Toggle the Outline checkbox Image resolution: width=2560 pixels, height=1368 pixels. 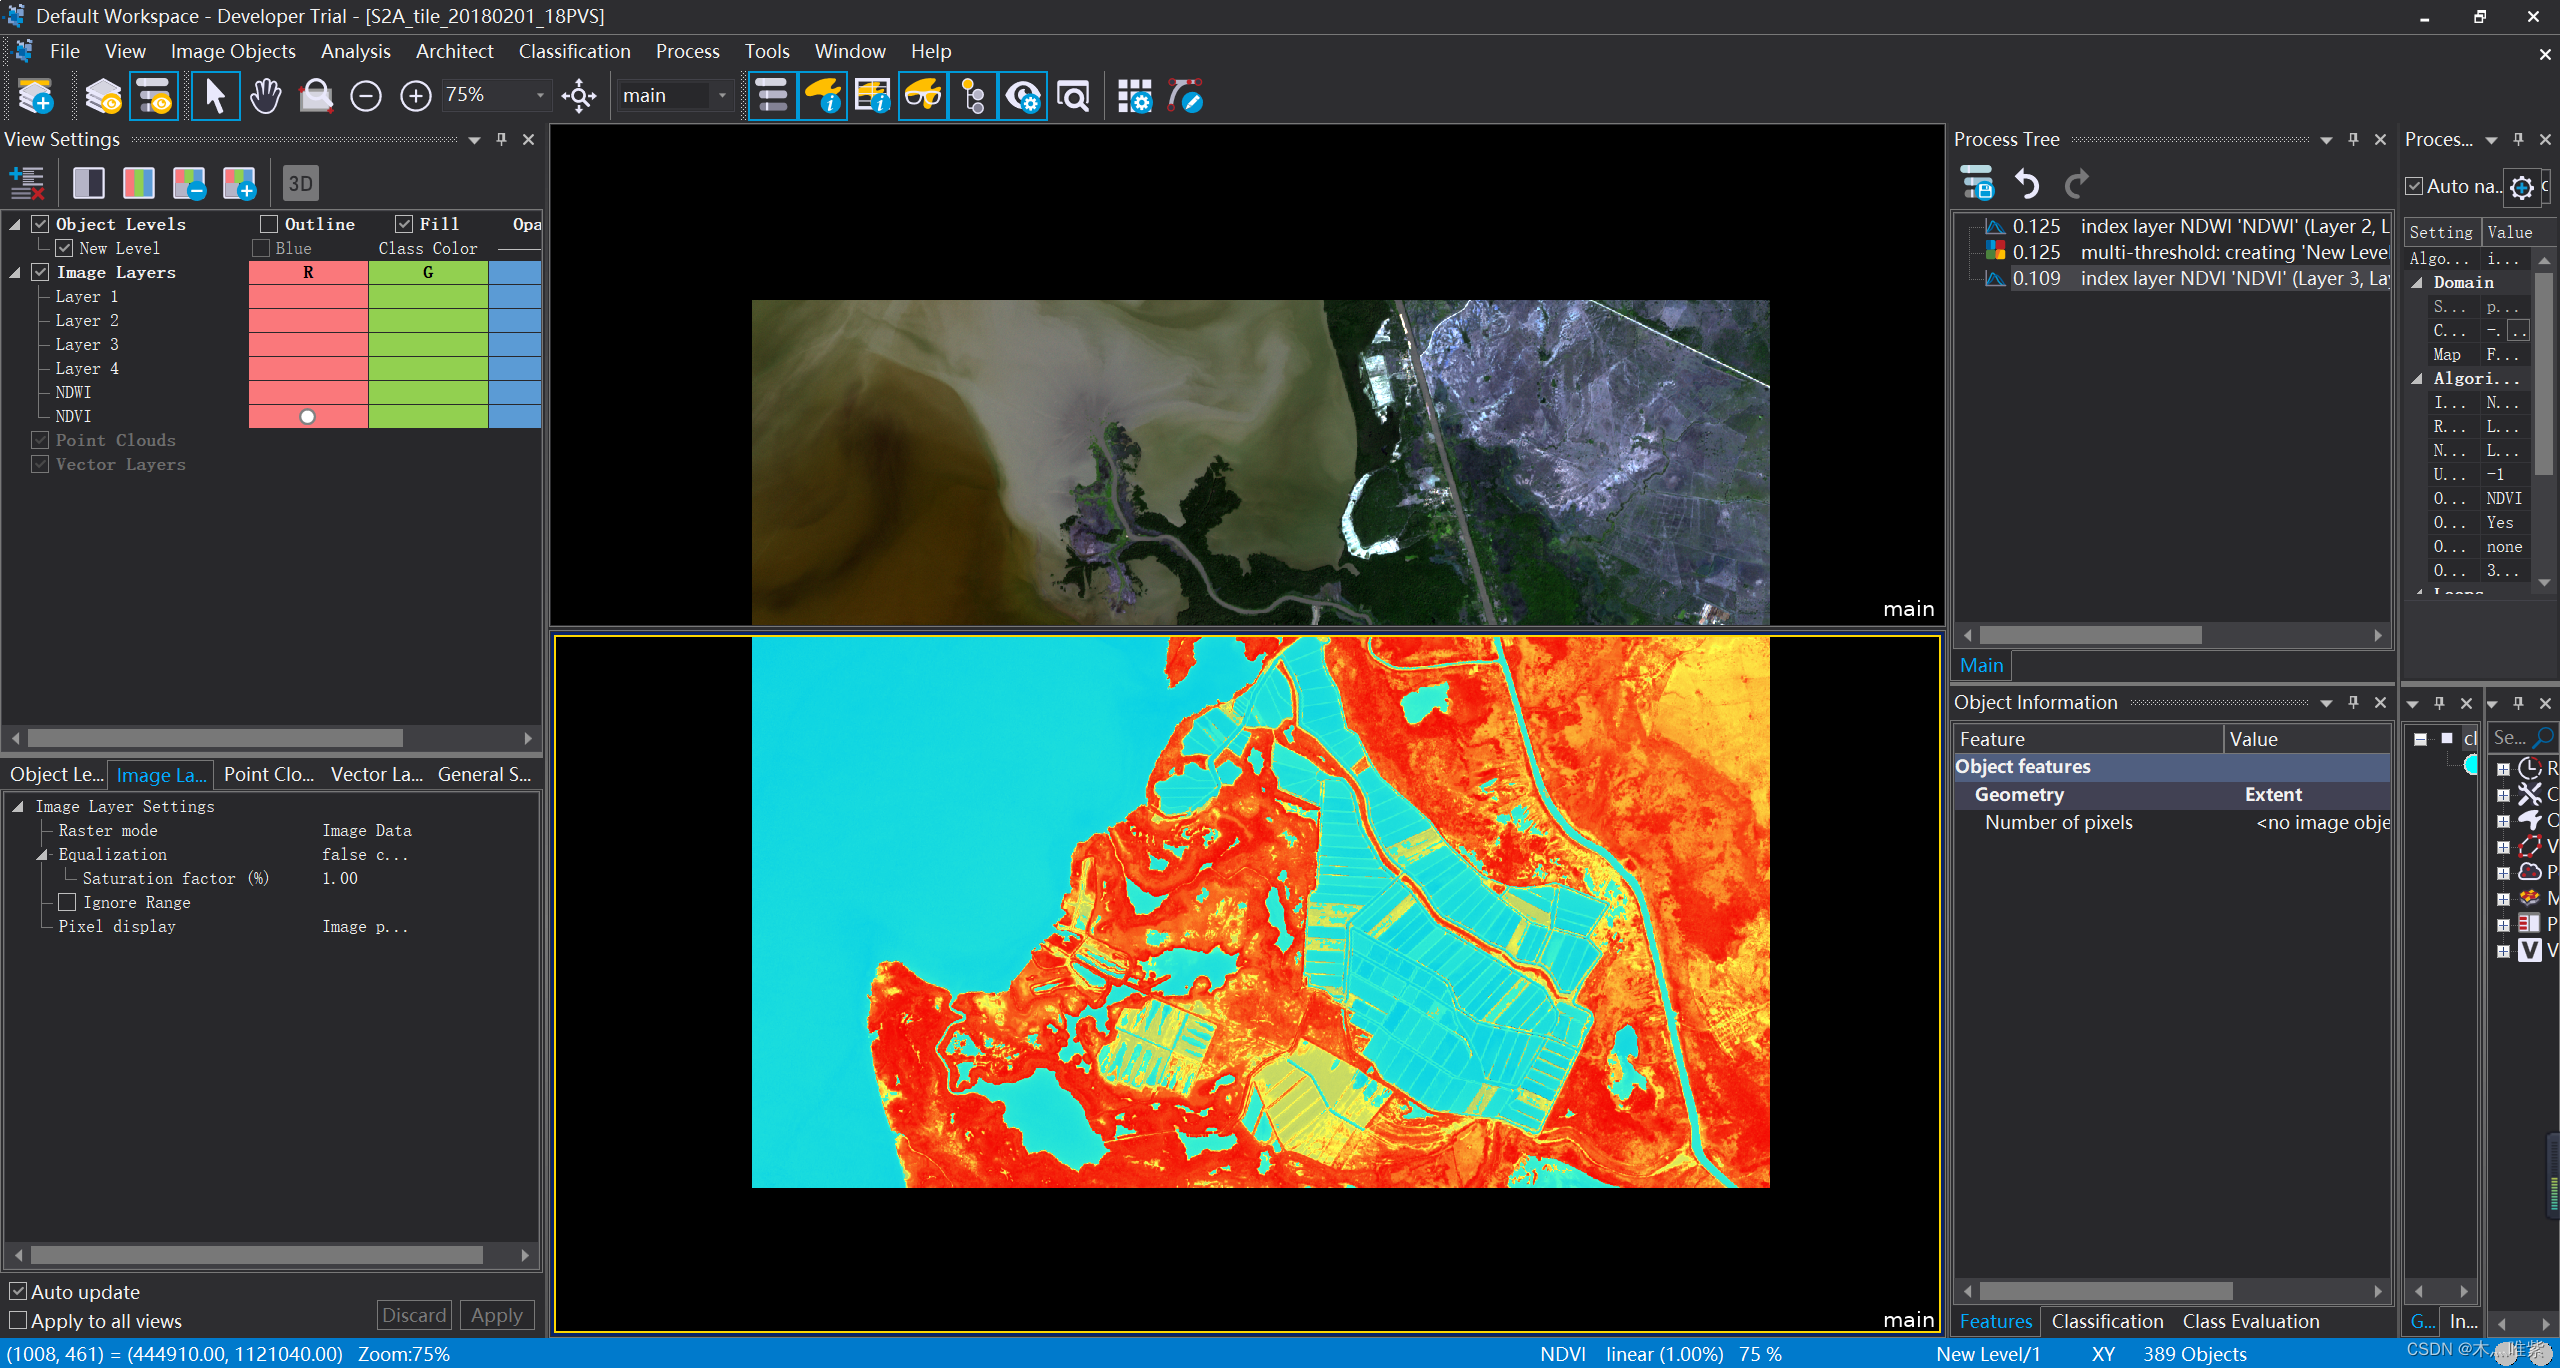[269, 224]
